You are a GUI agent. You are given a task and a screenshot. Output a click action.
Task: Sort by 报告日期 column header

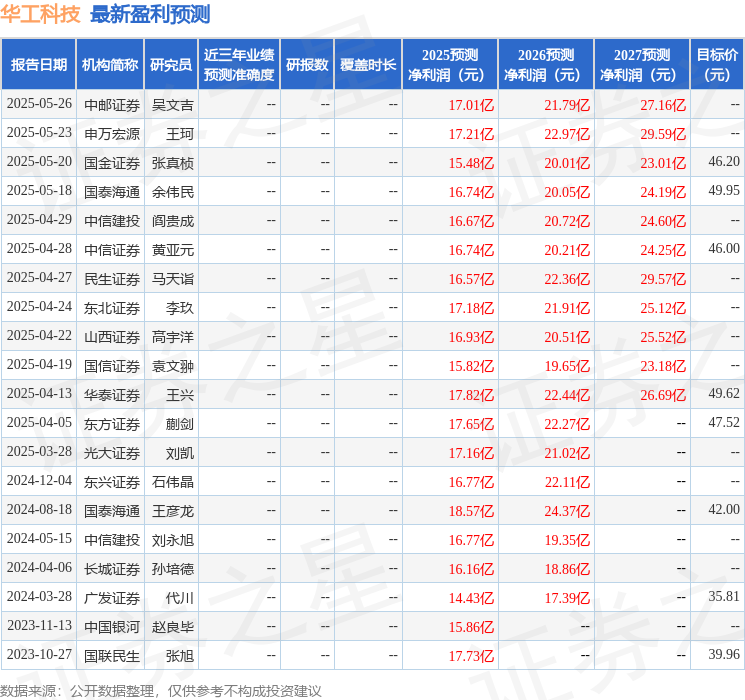pos(39,64)
